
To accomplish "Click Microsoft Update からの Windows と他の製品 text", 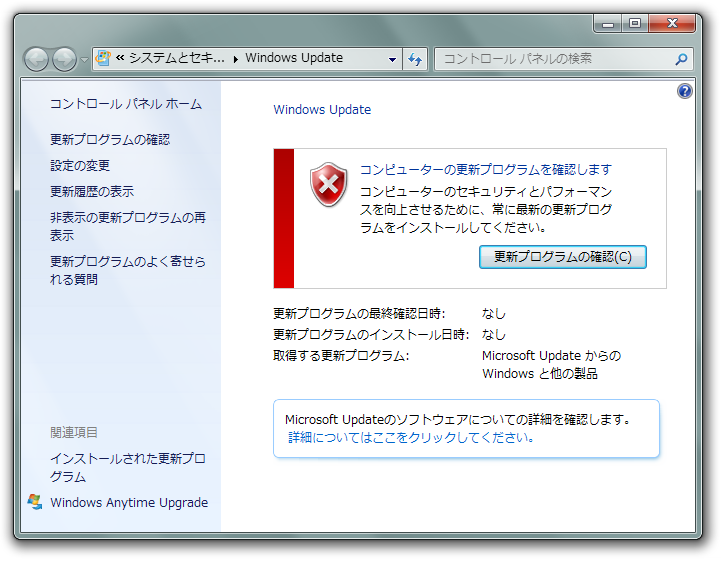I will point(551,365).
